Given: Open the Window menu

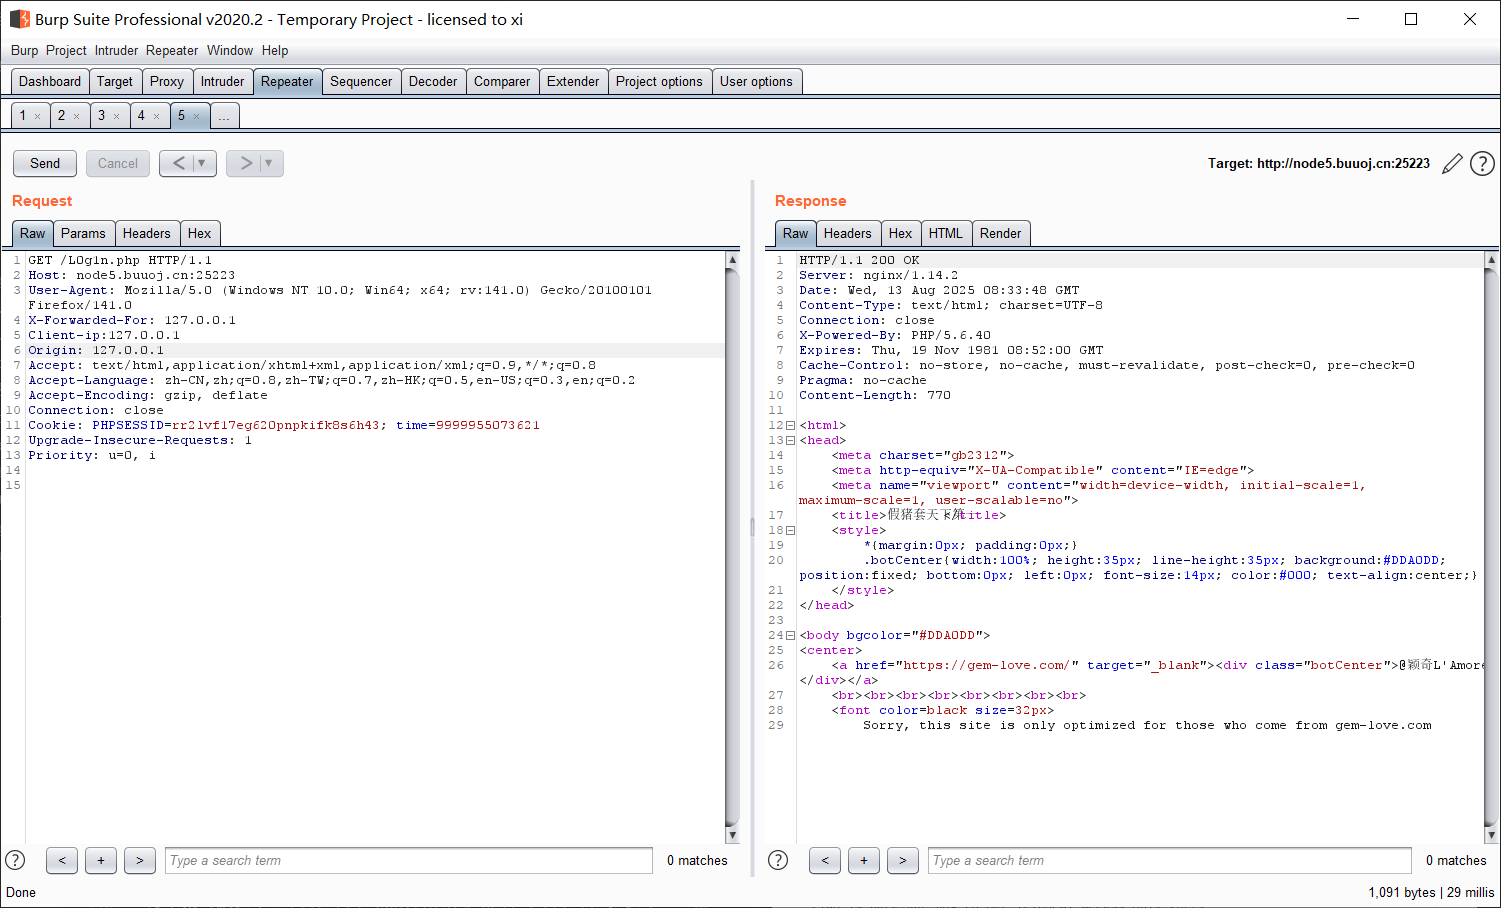Looking at the screenshot, I should 230,50.
